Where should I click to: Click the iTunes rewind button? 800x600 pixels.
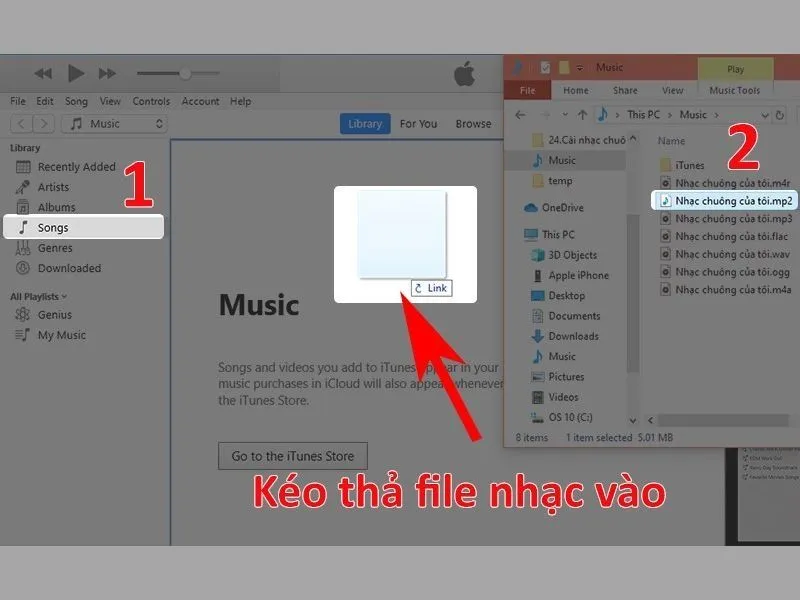[43, 73]
